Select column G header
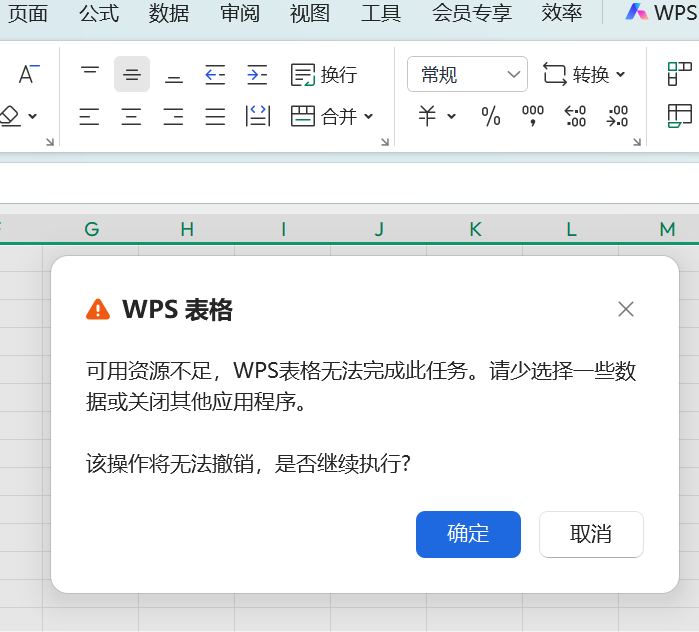This screenshot has height=632, width=699. pos(91,229)
